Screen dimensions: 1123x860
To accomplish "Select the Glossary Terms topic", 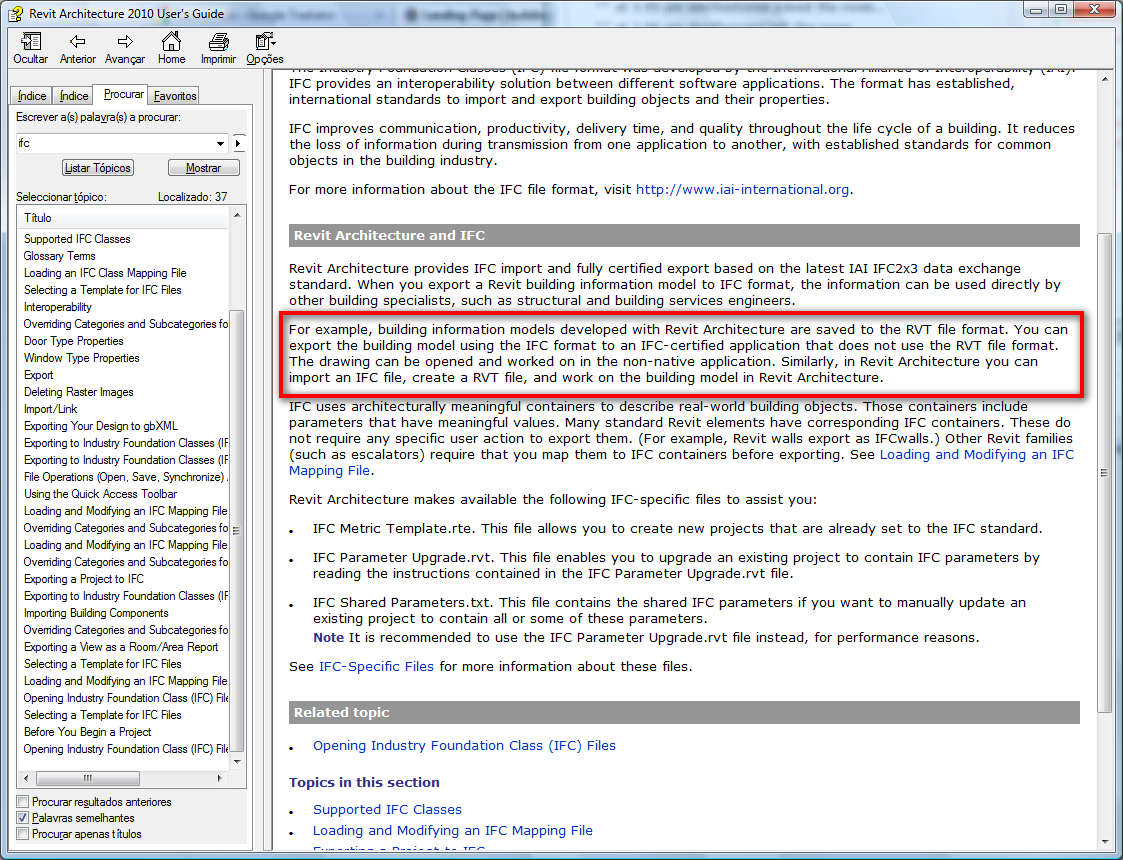I will (59, 256).
